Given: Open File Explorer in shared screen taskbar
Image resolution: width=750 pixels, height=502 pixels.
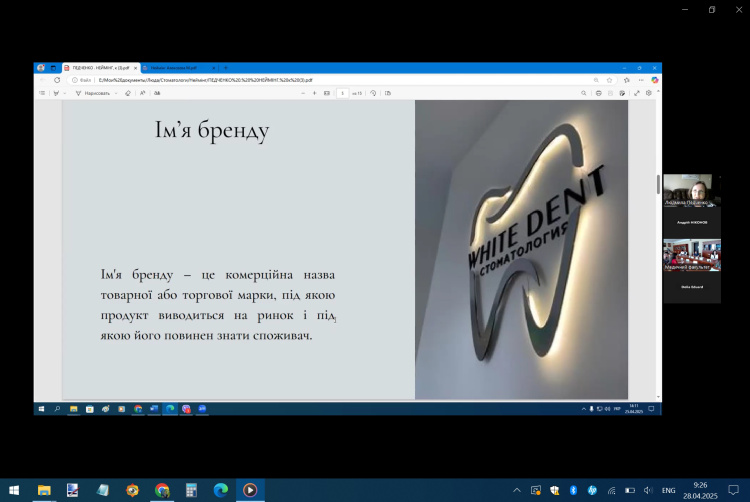Looking at the screenshot, I should click(x=73, y=409).
